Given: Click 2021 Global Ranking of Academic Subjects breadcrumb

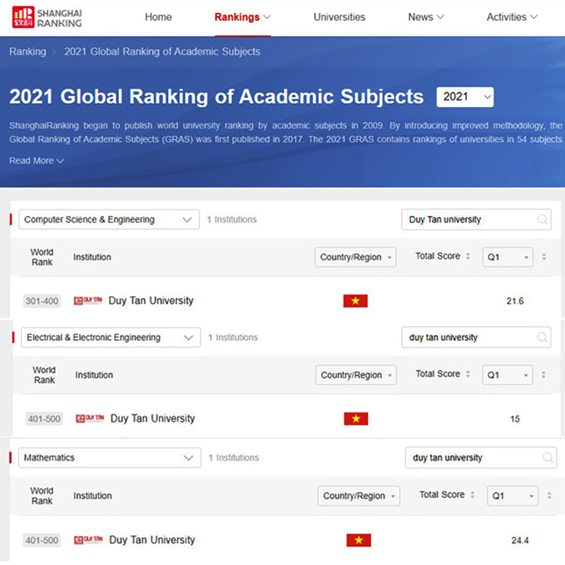Looking at the screenshot, I should pos(162,52).
